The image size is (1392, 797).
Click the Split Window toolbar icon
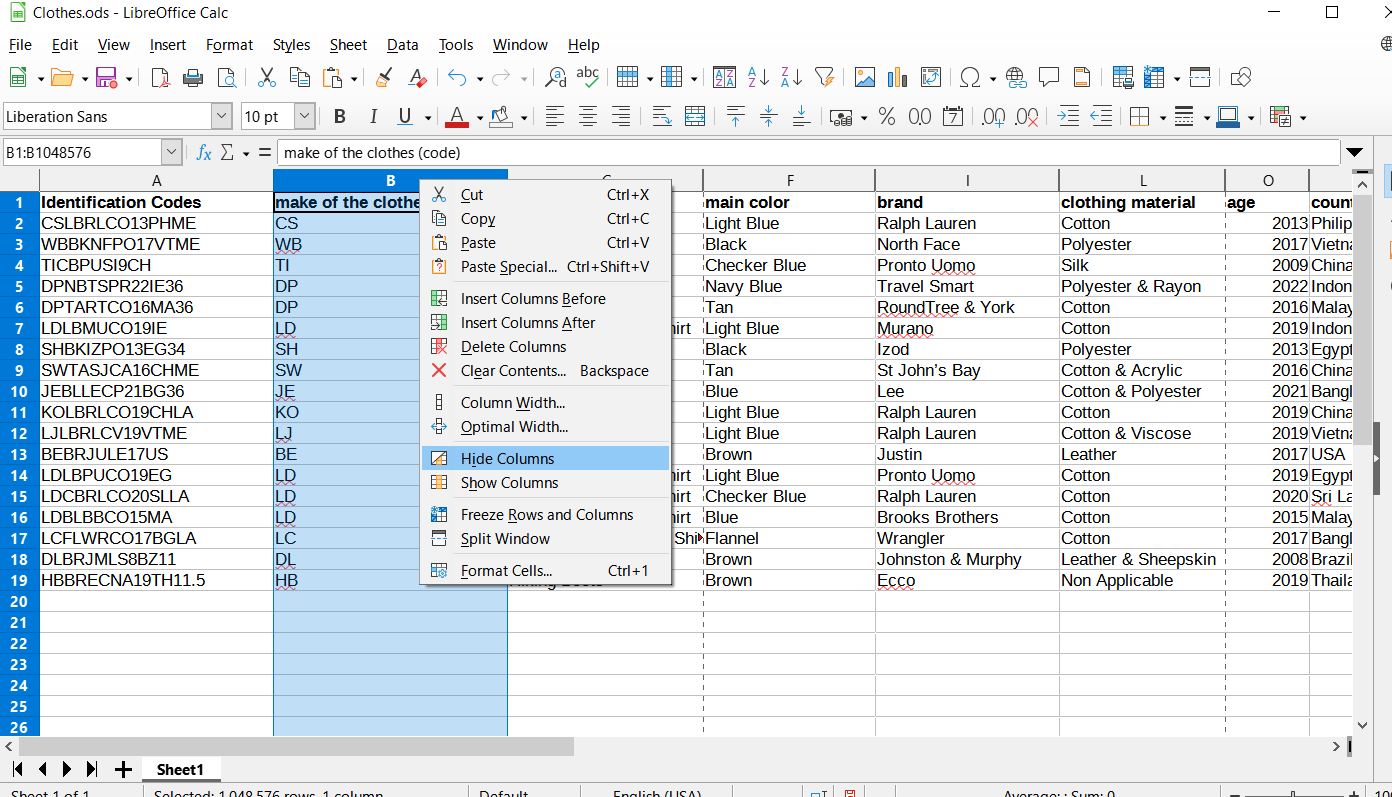[x=1200, y=77]
